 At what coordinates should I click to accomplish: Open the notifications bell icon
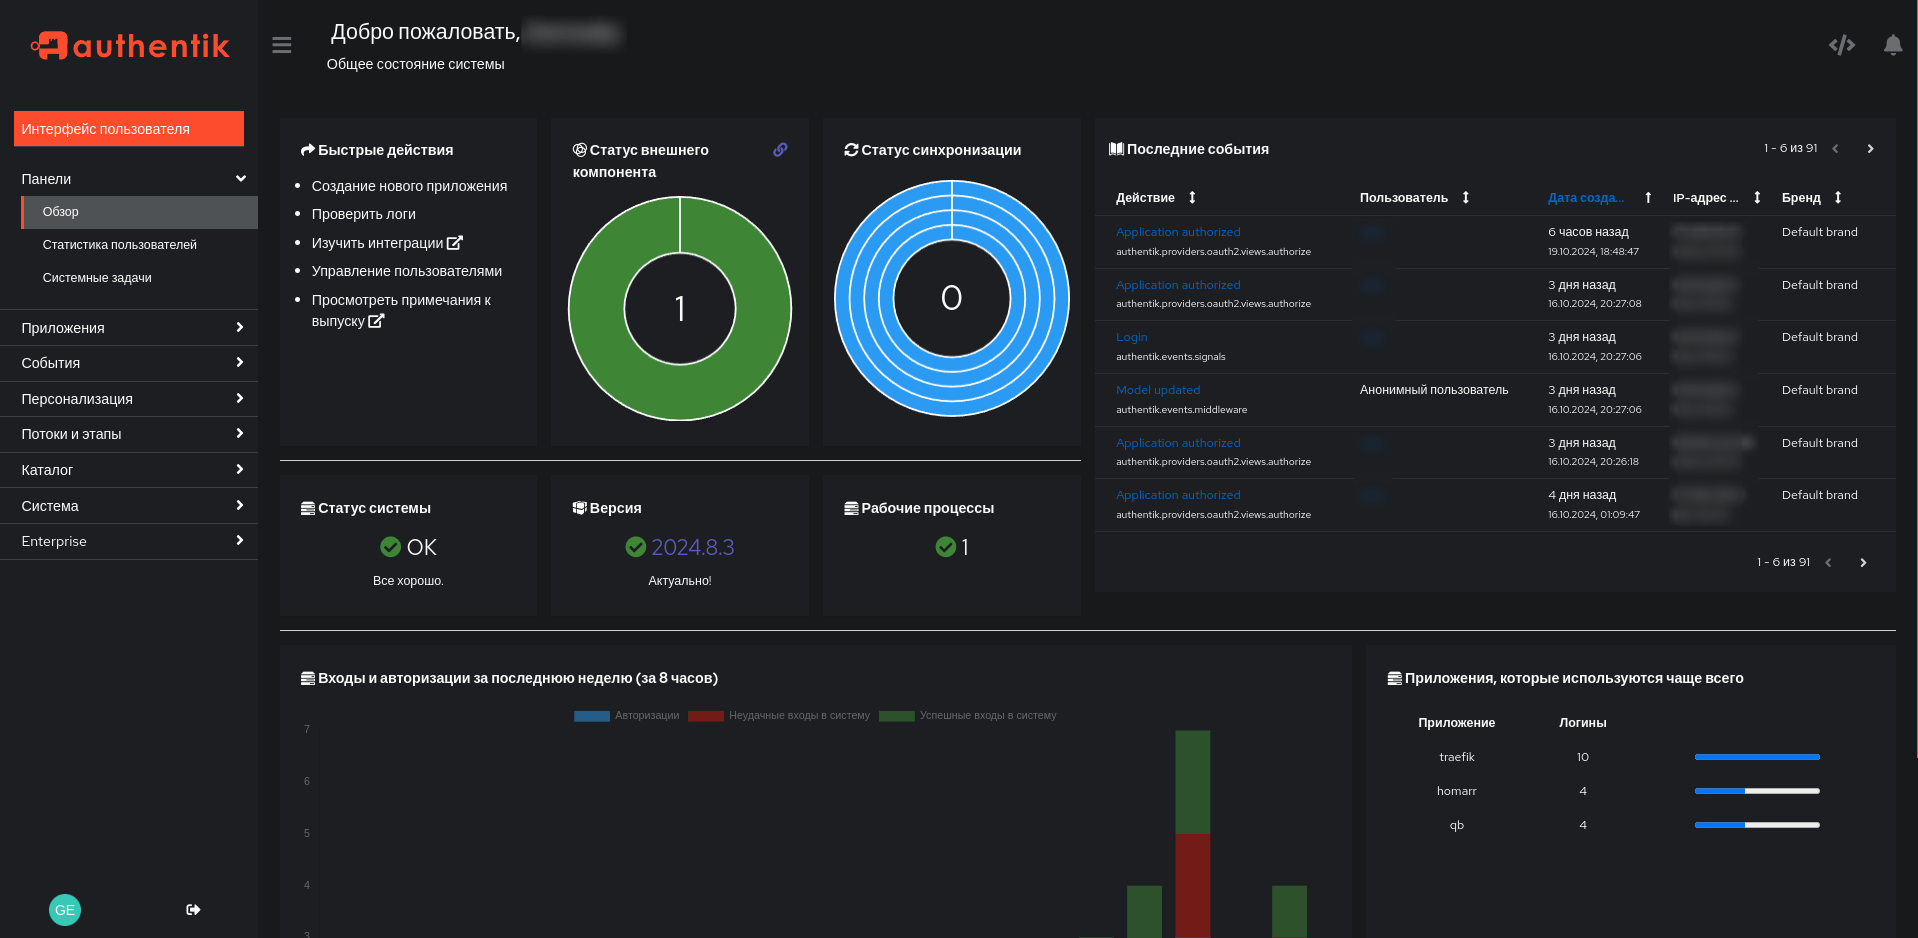click(1892, 45)
